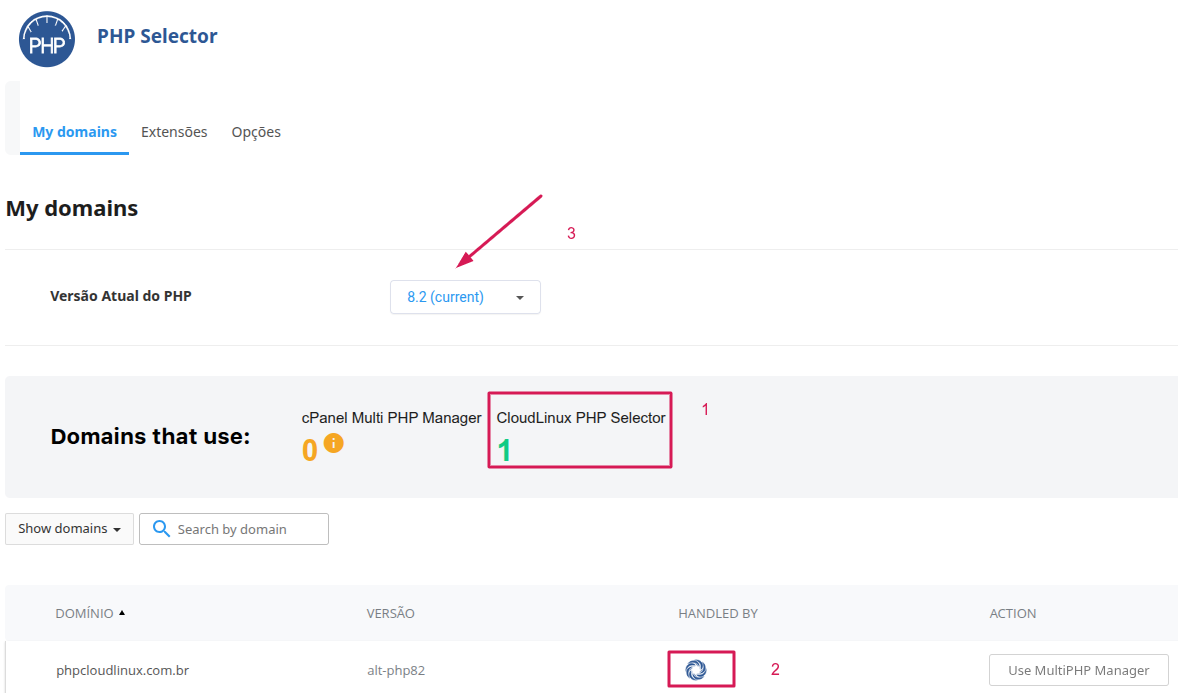Click the alt-php82 version cell
The width and height of the screenshot is (1178, 693).
coord(396,670)
